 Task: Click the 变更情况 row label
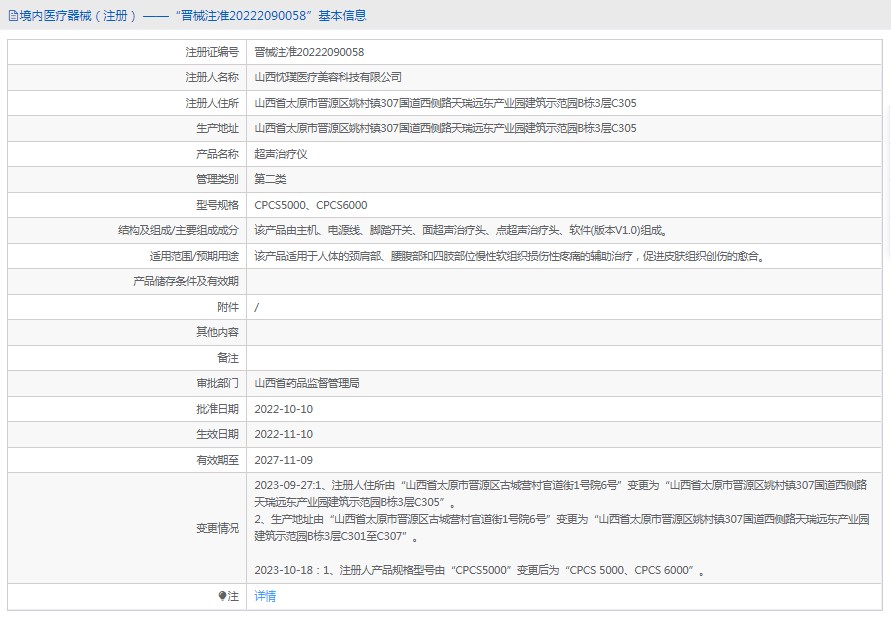click(218, 528)
